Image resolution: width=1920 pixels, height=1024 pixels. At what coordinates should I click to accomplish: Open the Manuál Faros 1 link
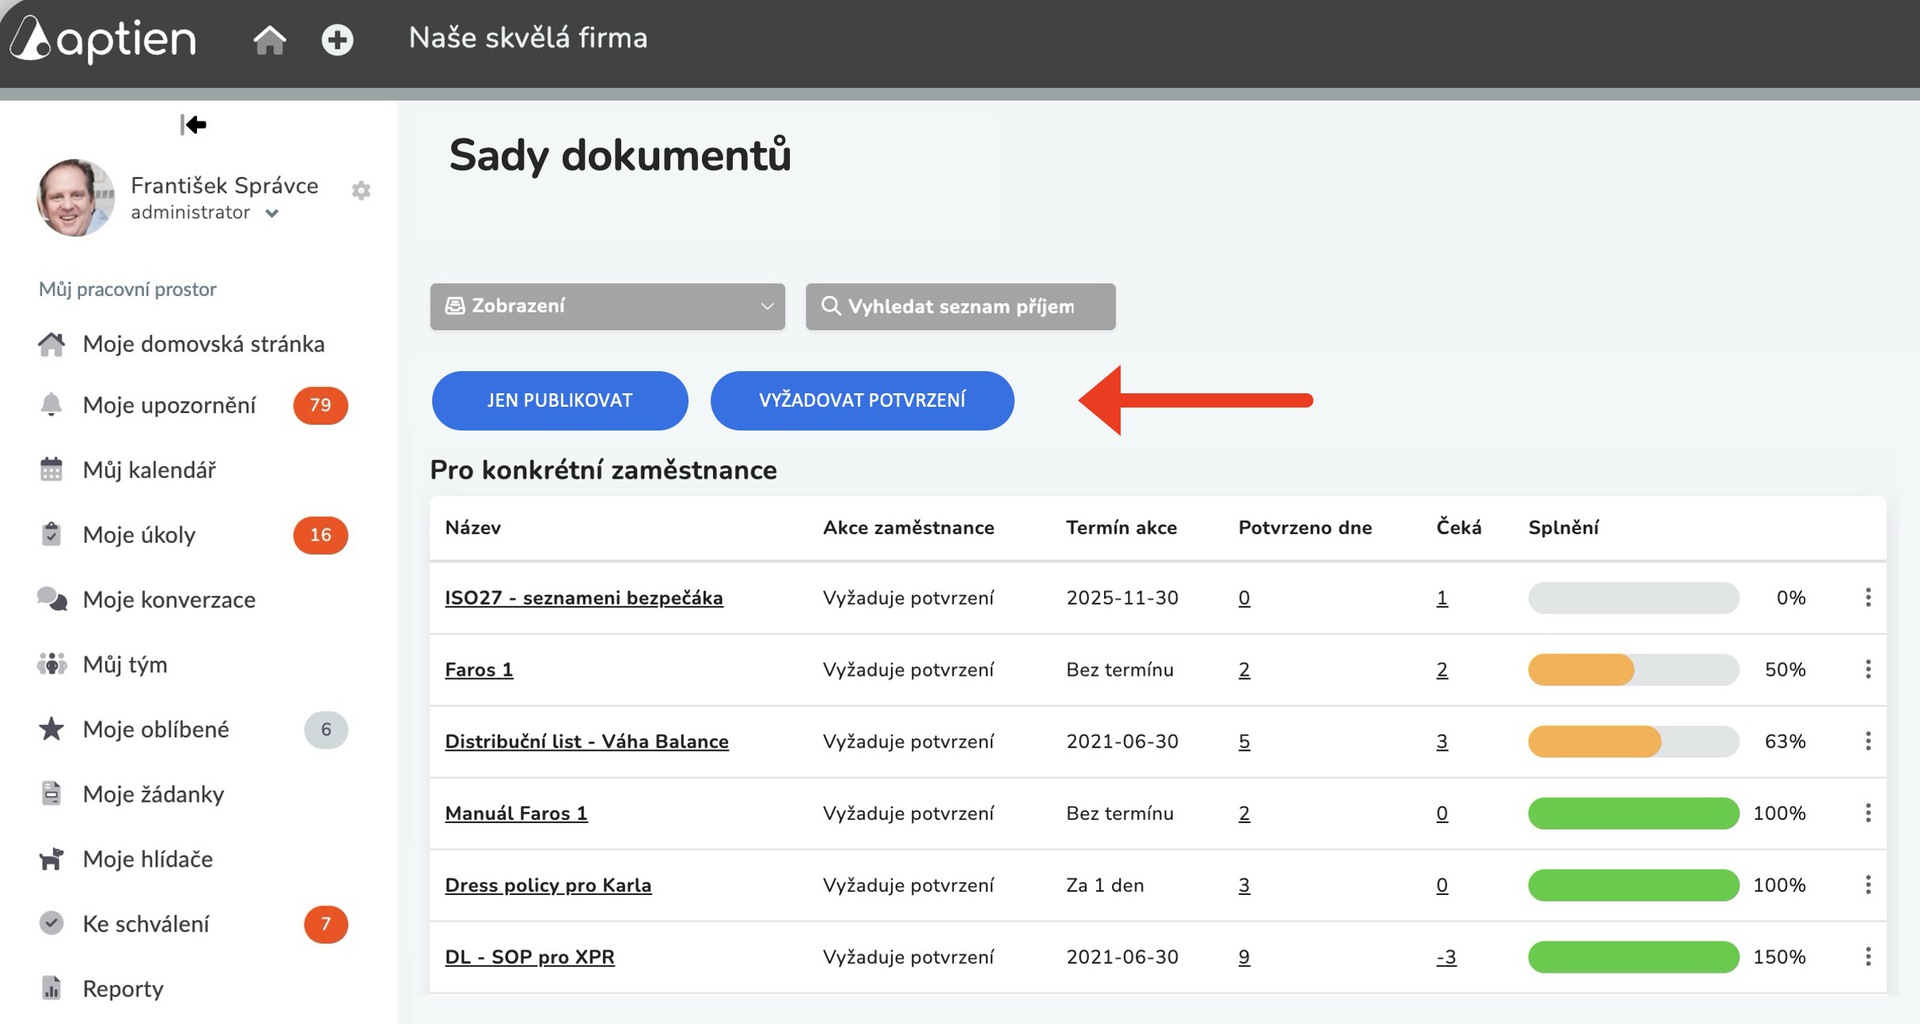pyautogui.click(x=516, y=814)
